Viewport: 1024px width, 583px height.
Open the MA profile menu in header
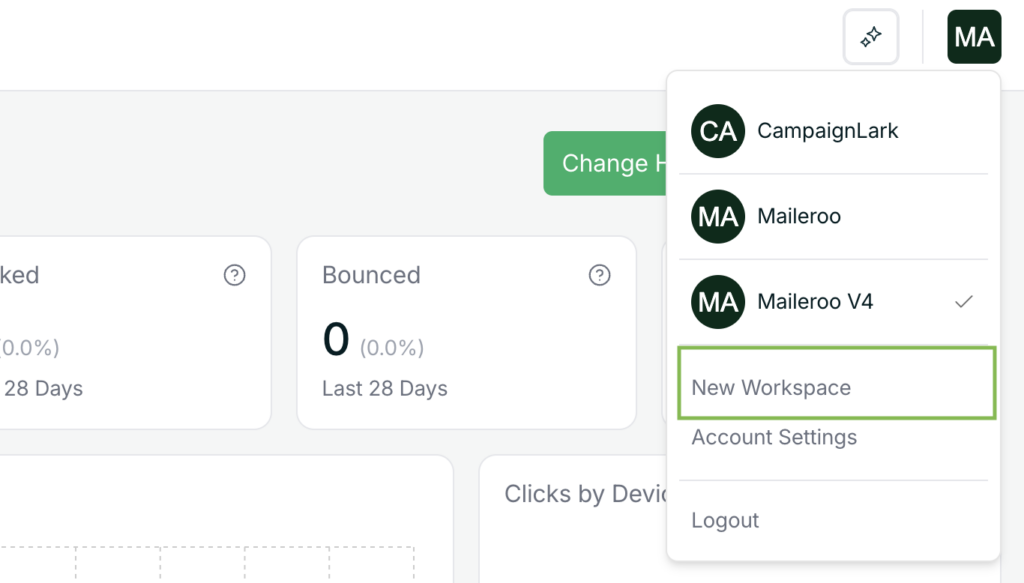click(974, 37)
